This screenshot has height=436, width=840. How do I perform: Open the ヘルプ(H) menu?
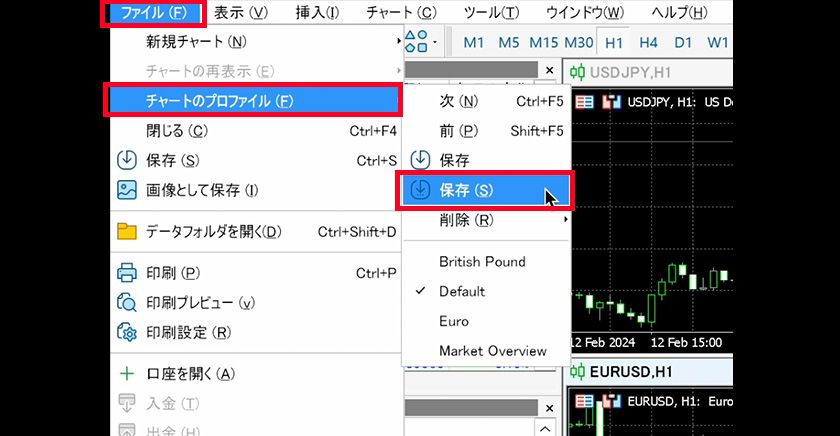point(679,12)
